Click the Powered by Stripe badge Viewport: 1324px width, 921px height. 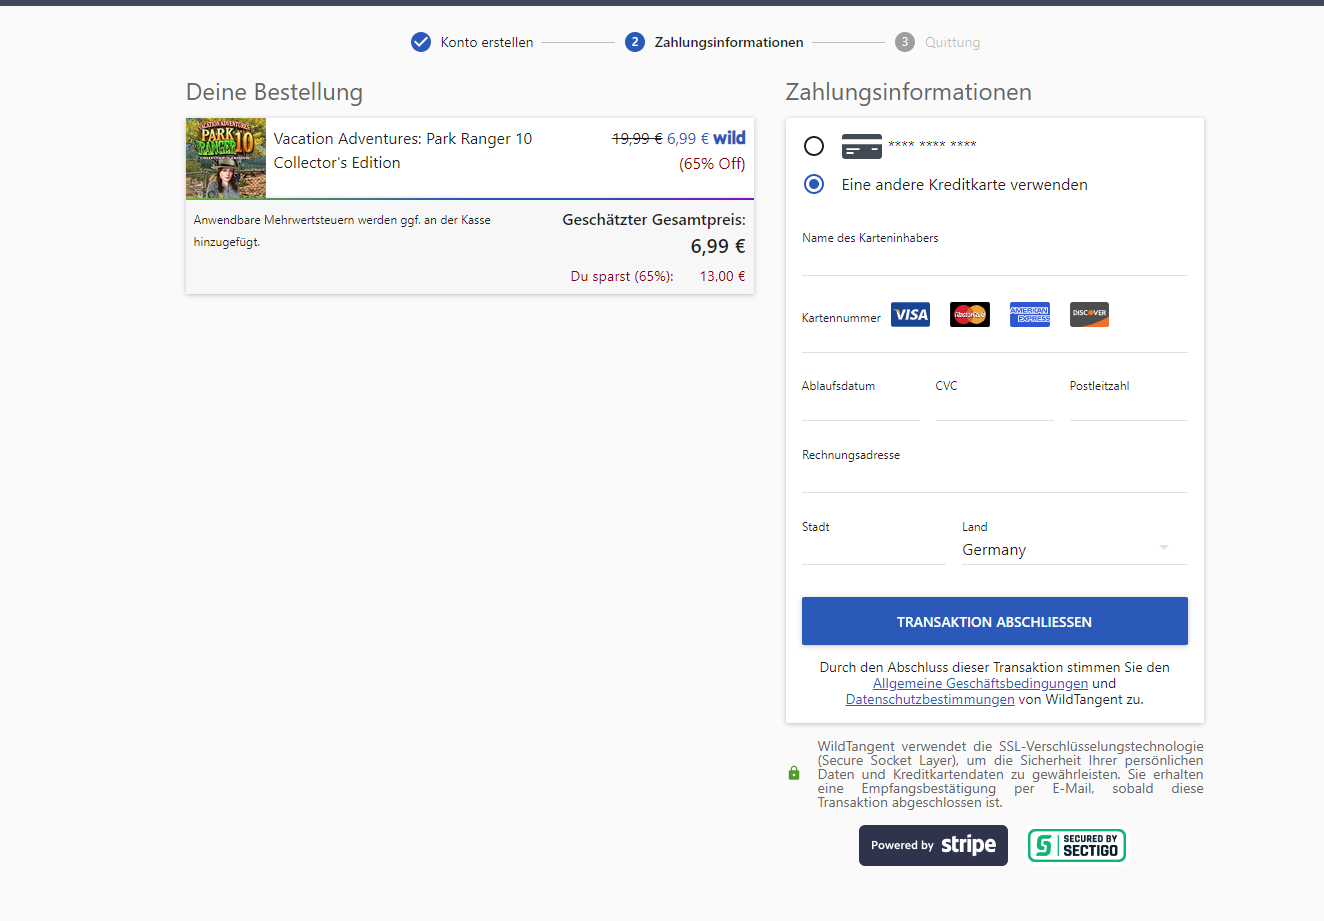(933, 845)
